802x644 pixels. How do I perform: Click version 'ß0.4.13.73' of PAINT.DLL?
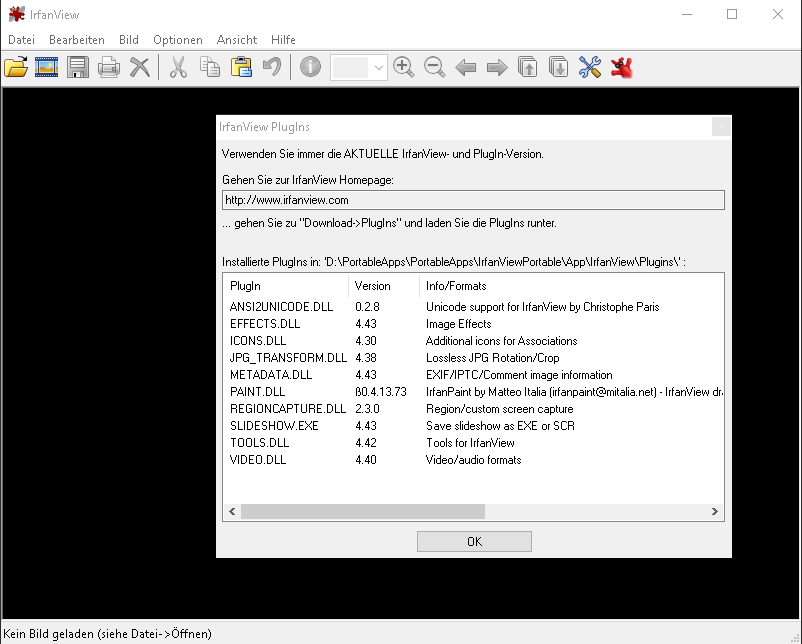coord(381,392)
